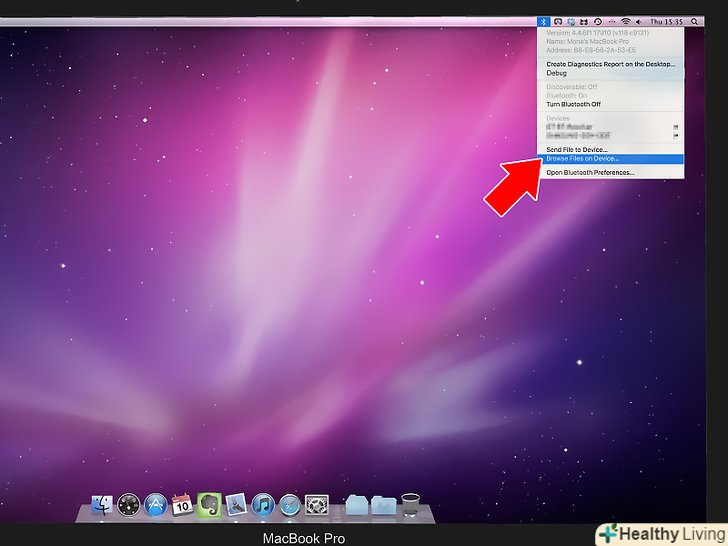Screen dimensions: 728x546
Task: Launch Safari from the dock
Action: [290, 504]
